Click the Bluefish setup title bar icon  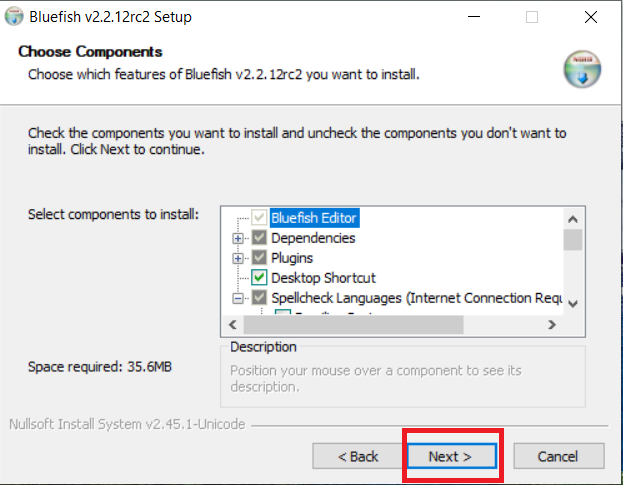pyautogui.click(x=14, y=17)
